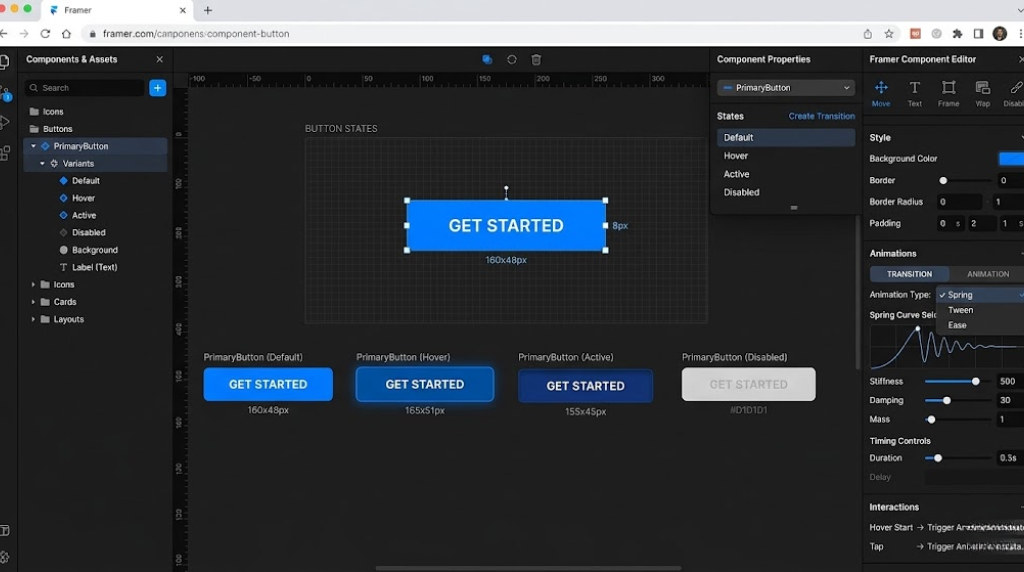Screen dimensions: 1024x572
Task: Bookmark this page with star icon
Action: (889, 33)
